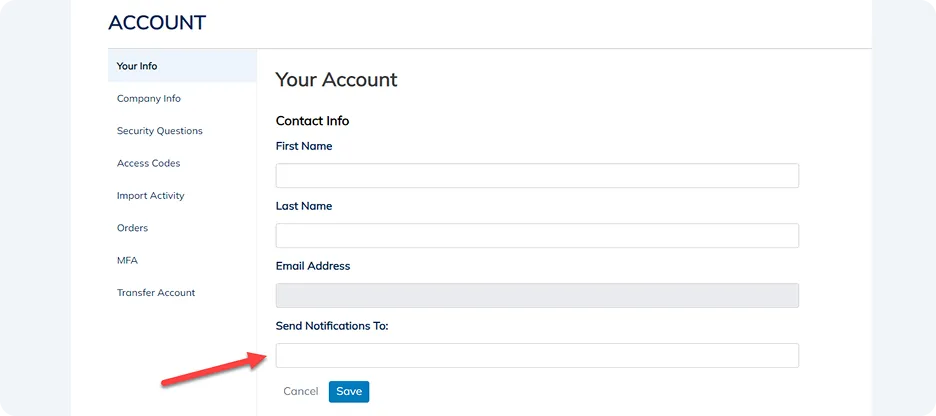Open the Orders section
The image size is (936, 416).
132,228
